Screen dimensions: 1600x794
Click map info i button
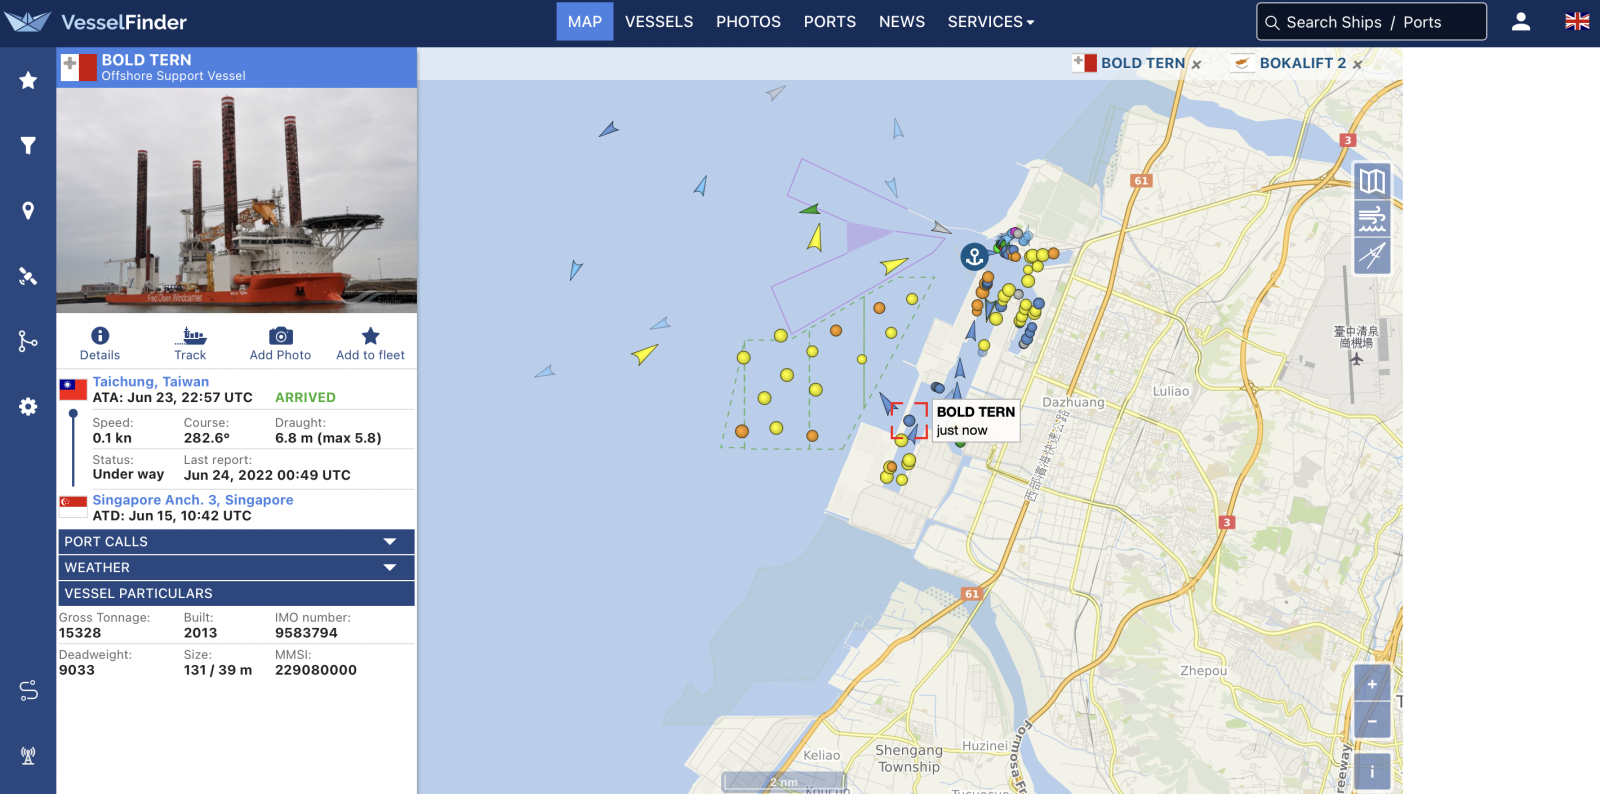[x=1372, y=771]
